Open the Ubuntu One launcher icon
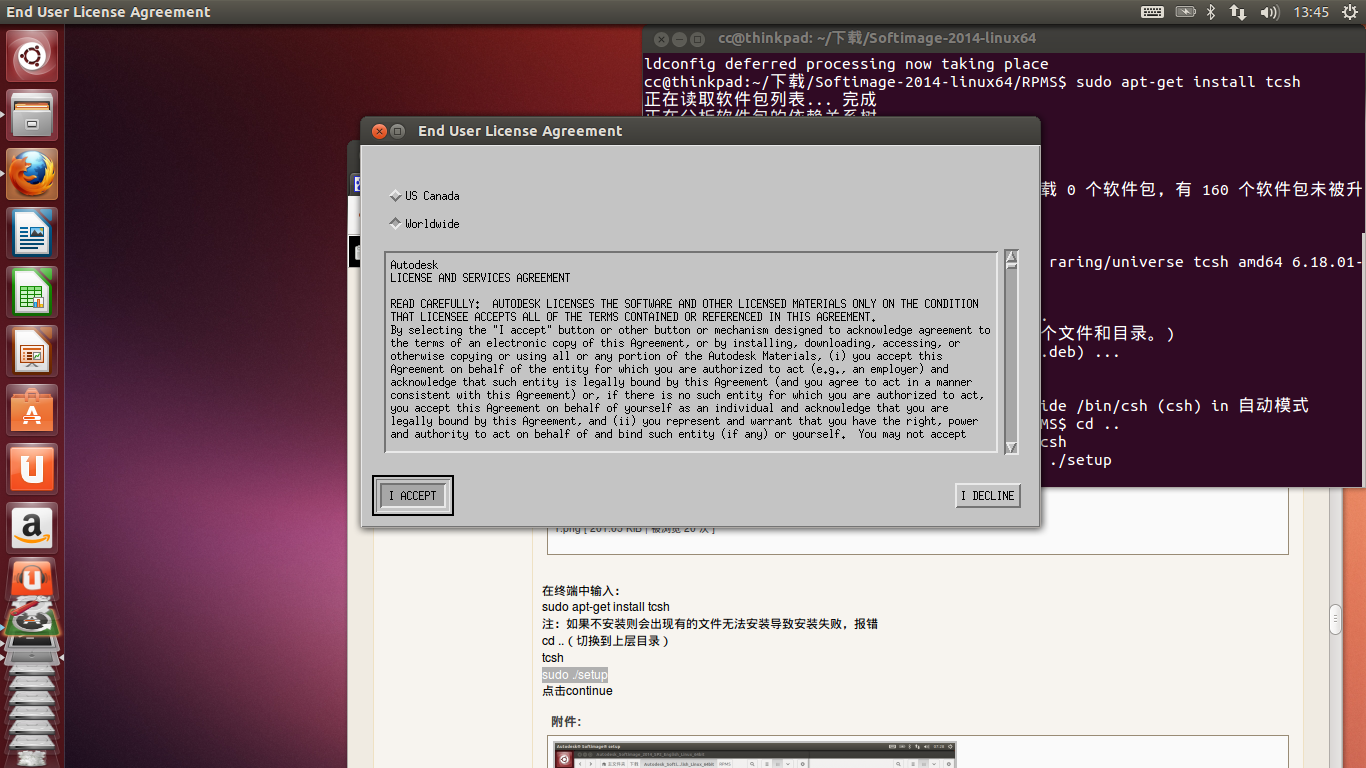 (33, 469)
